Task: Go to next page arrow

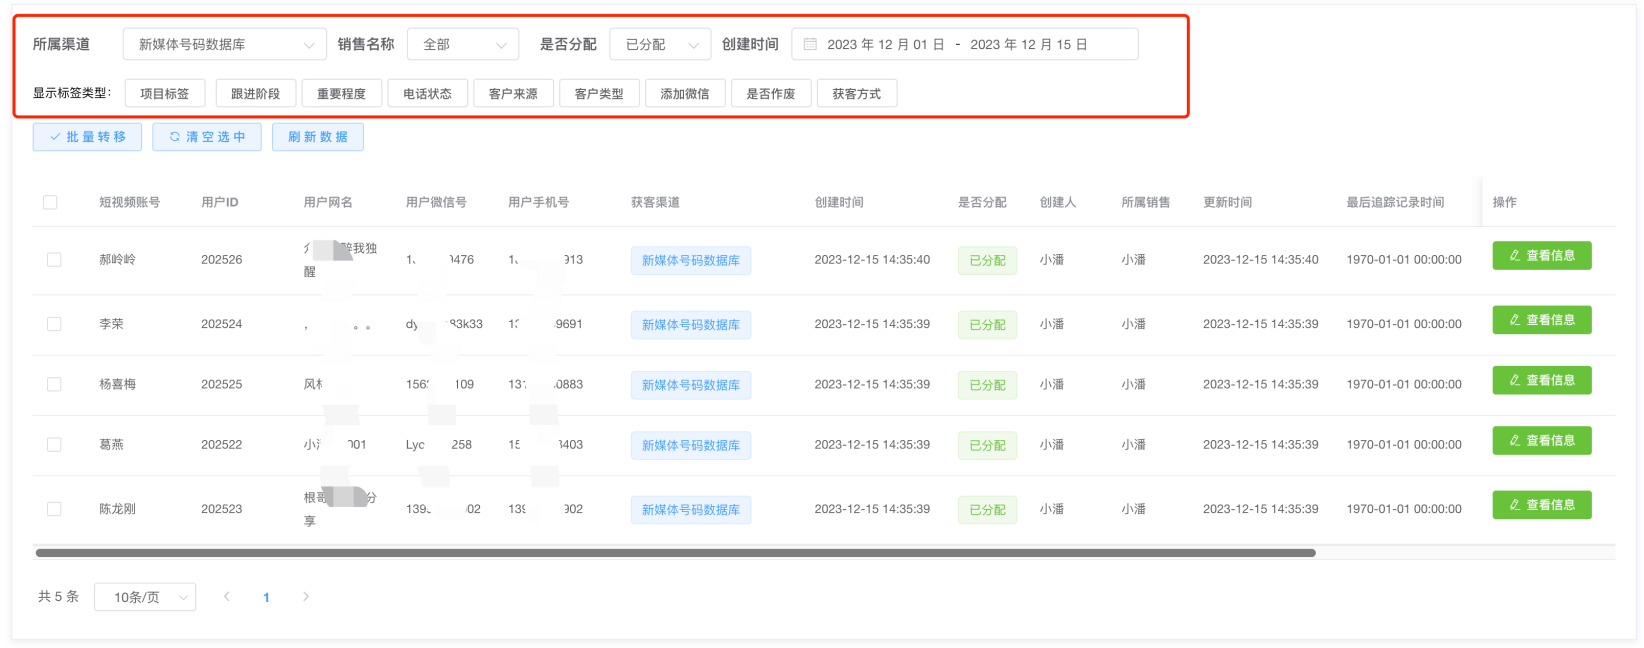Action: 306,597
